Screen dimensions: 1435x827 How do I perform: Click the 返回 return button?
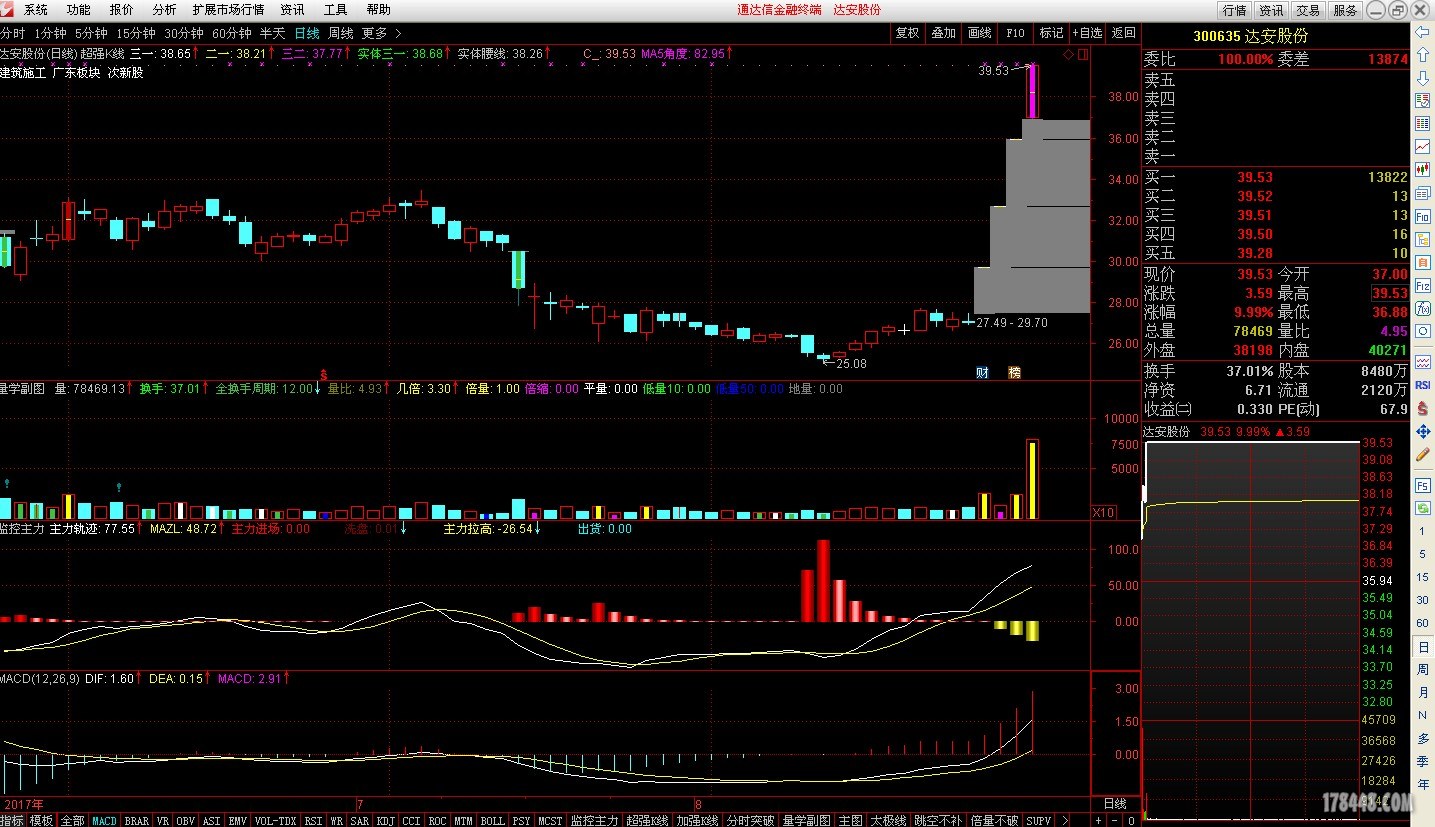click(x=1123, y=33)
